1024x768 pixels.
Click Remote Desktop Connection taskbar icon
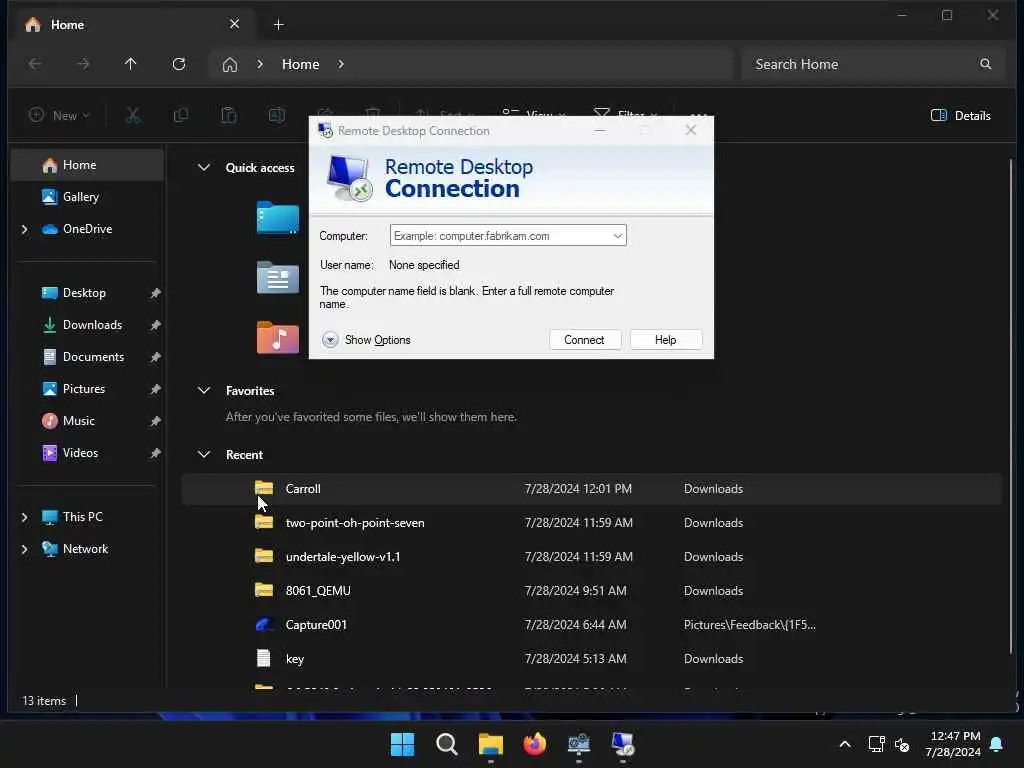(x=623, y=744)
